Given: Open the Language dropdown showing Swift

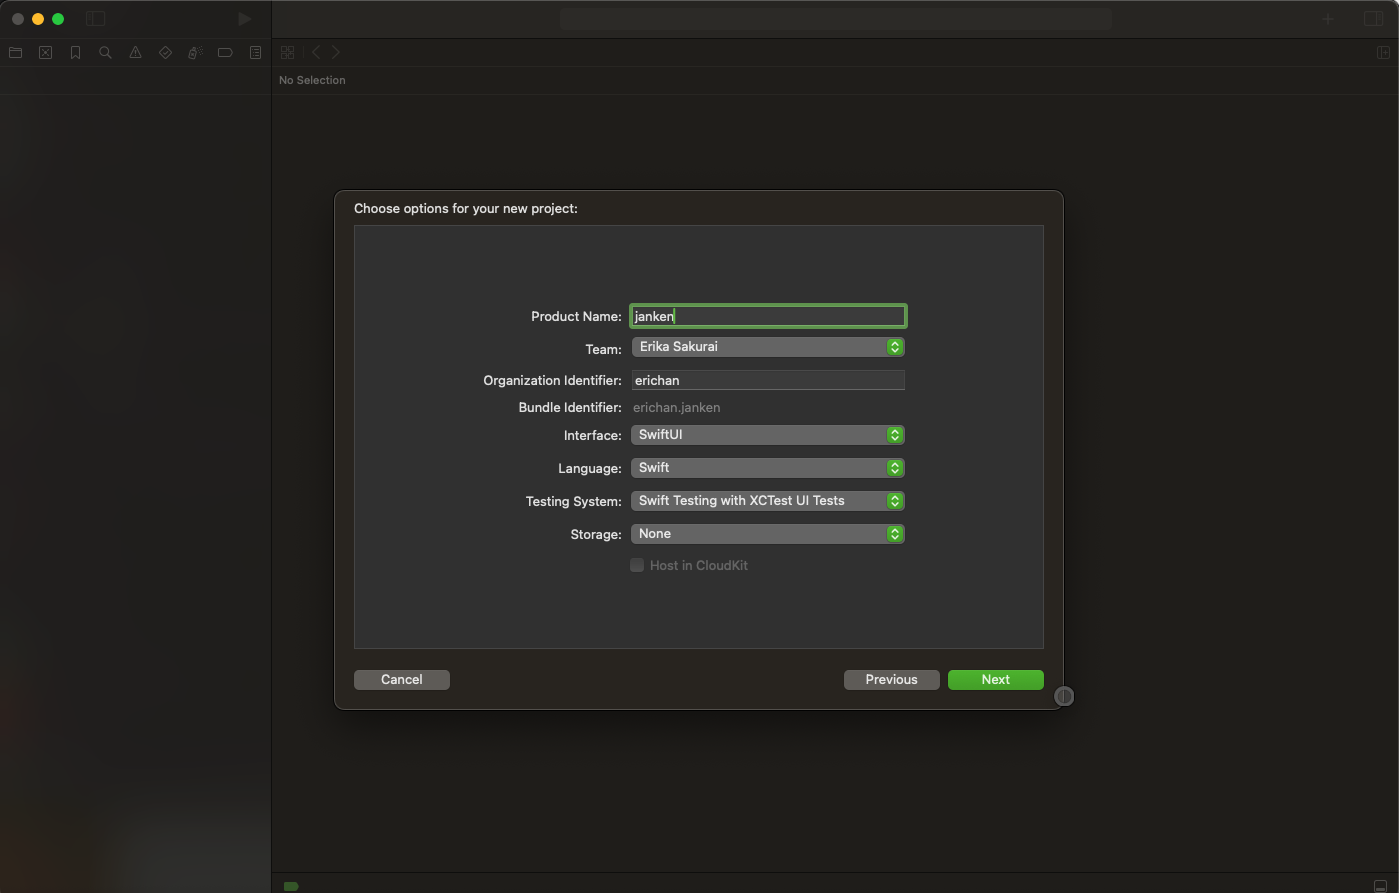Looking at the screenshot, I should [768, 468].
